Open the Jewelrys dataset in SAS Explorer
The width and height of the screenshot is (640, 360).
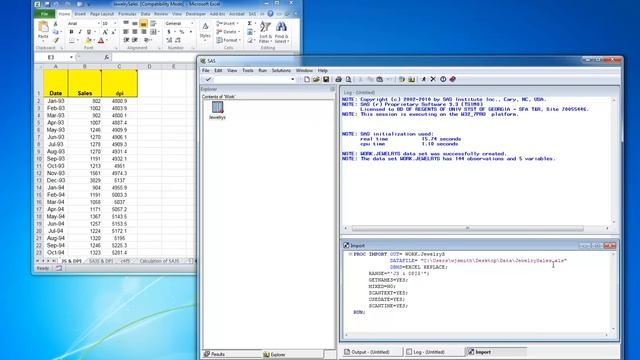pyautogui.click(x=217, y=110)
